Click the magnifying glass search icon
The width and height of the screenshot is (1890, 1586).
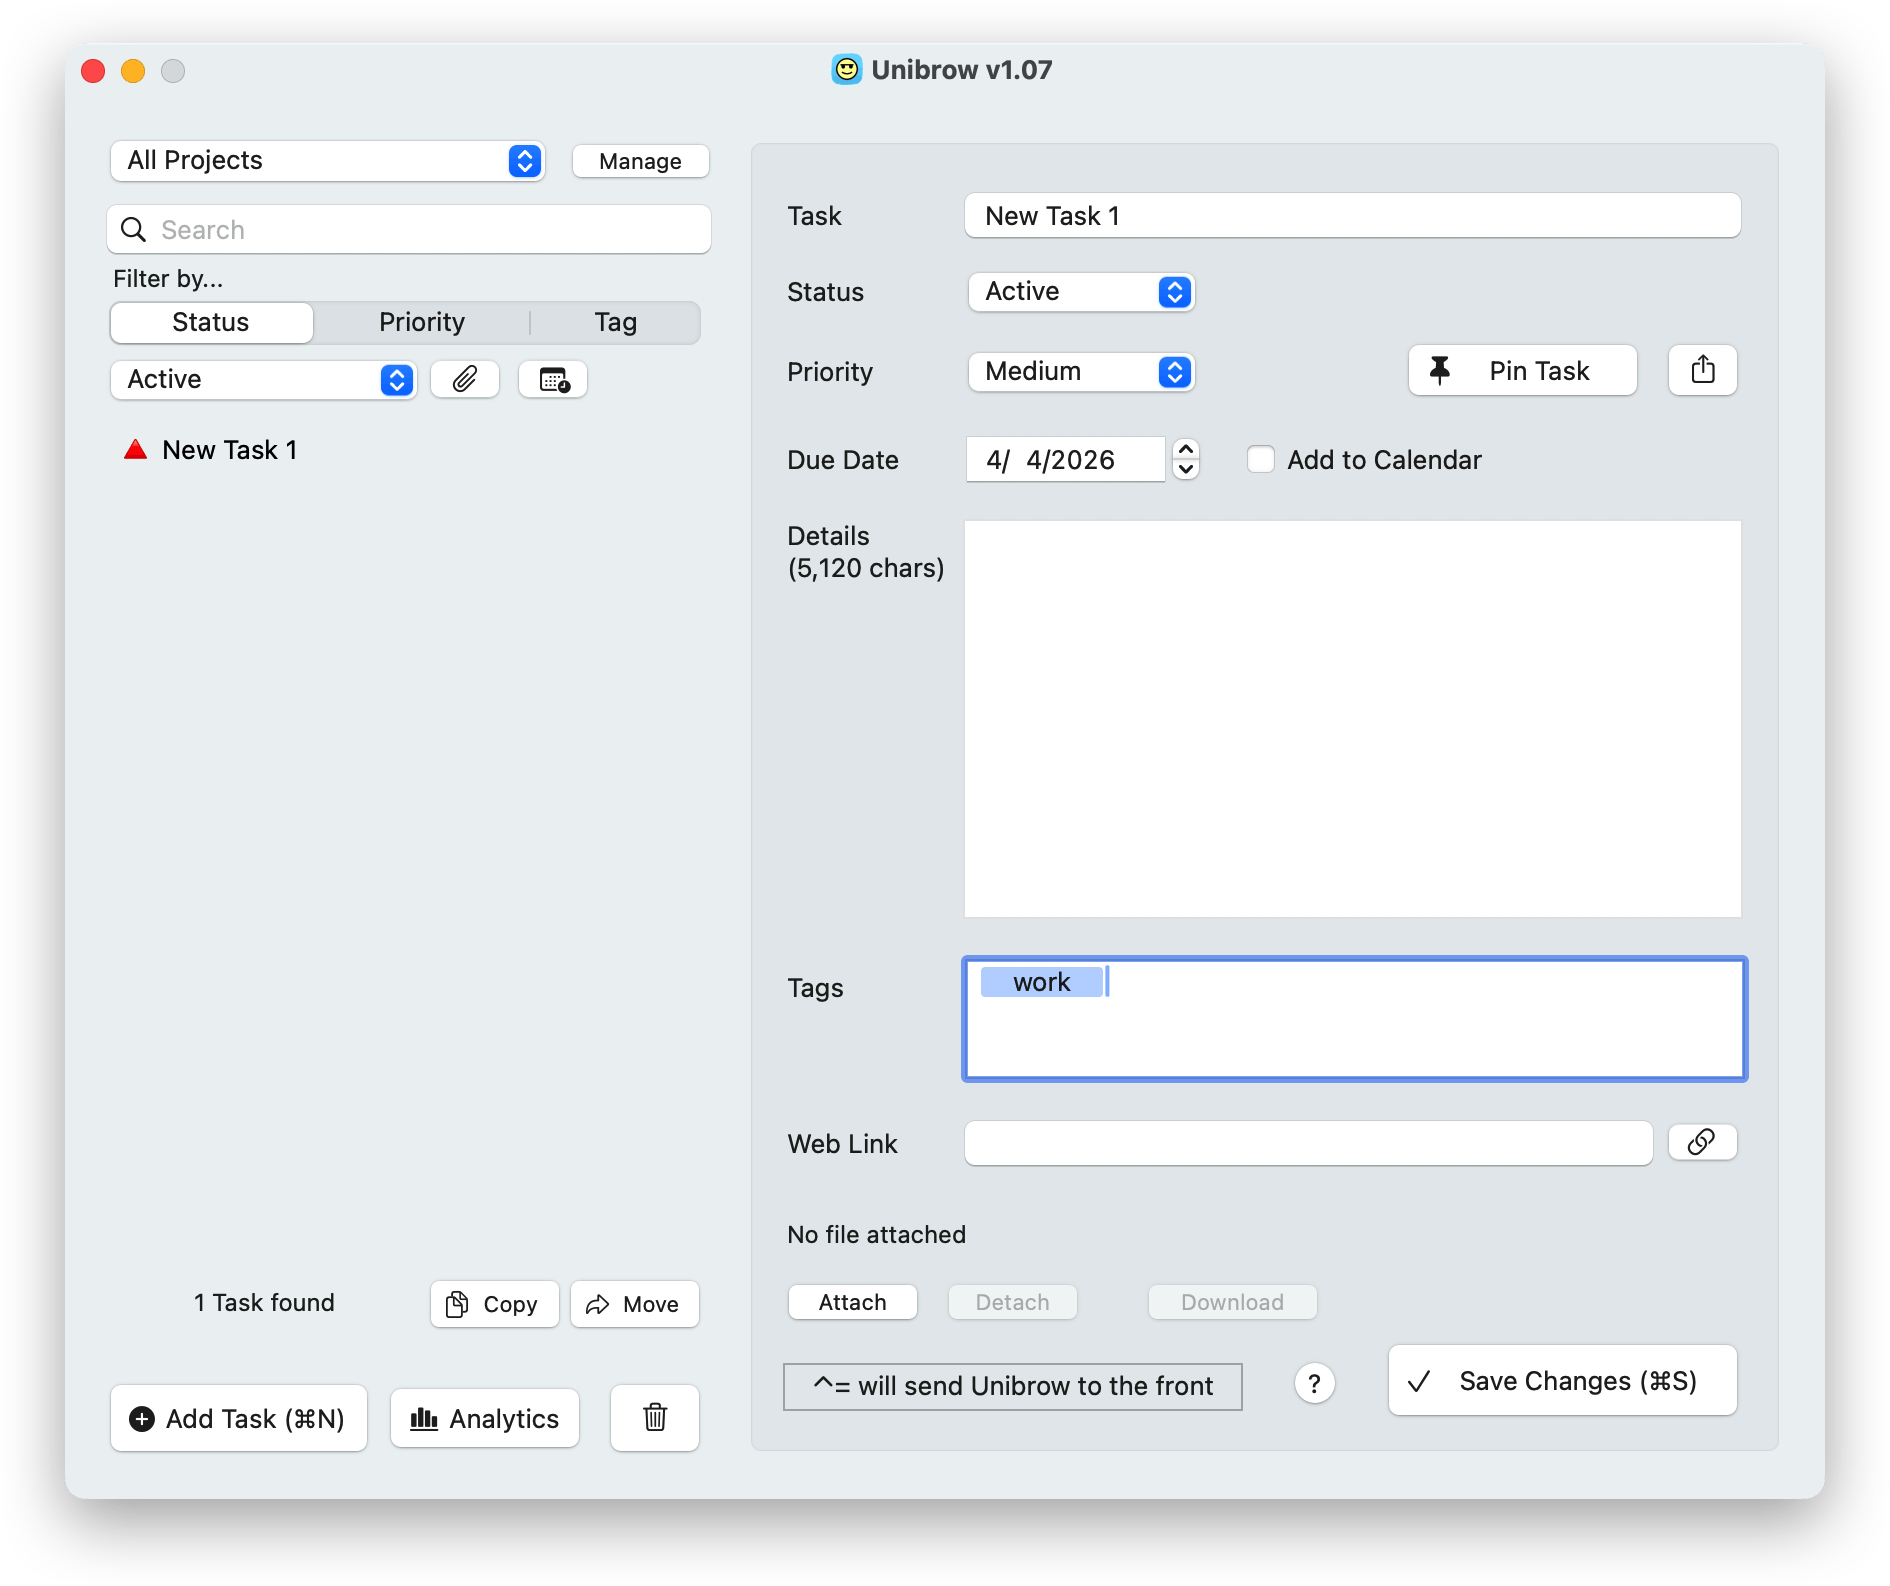pyautogui.click(x=133, y=230)
